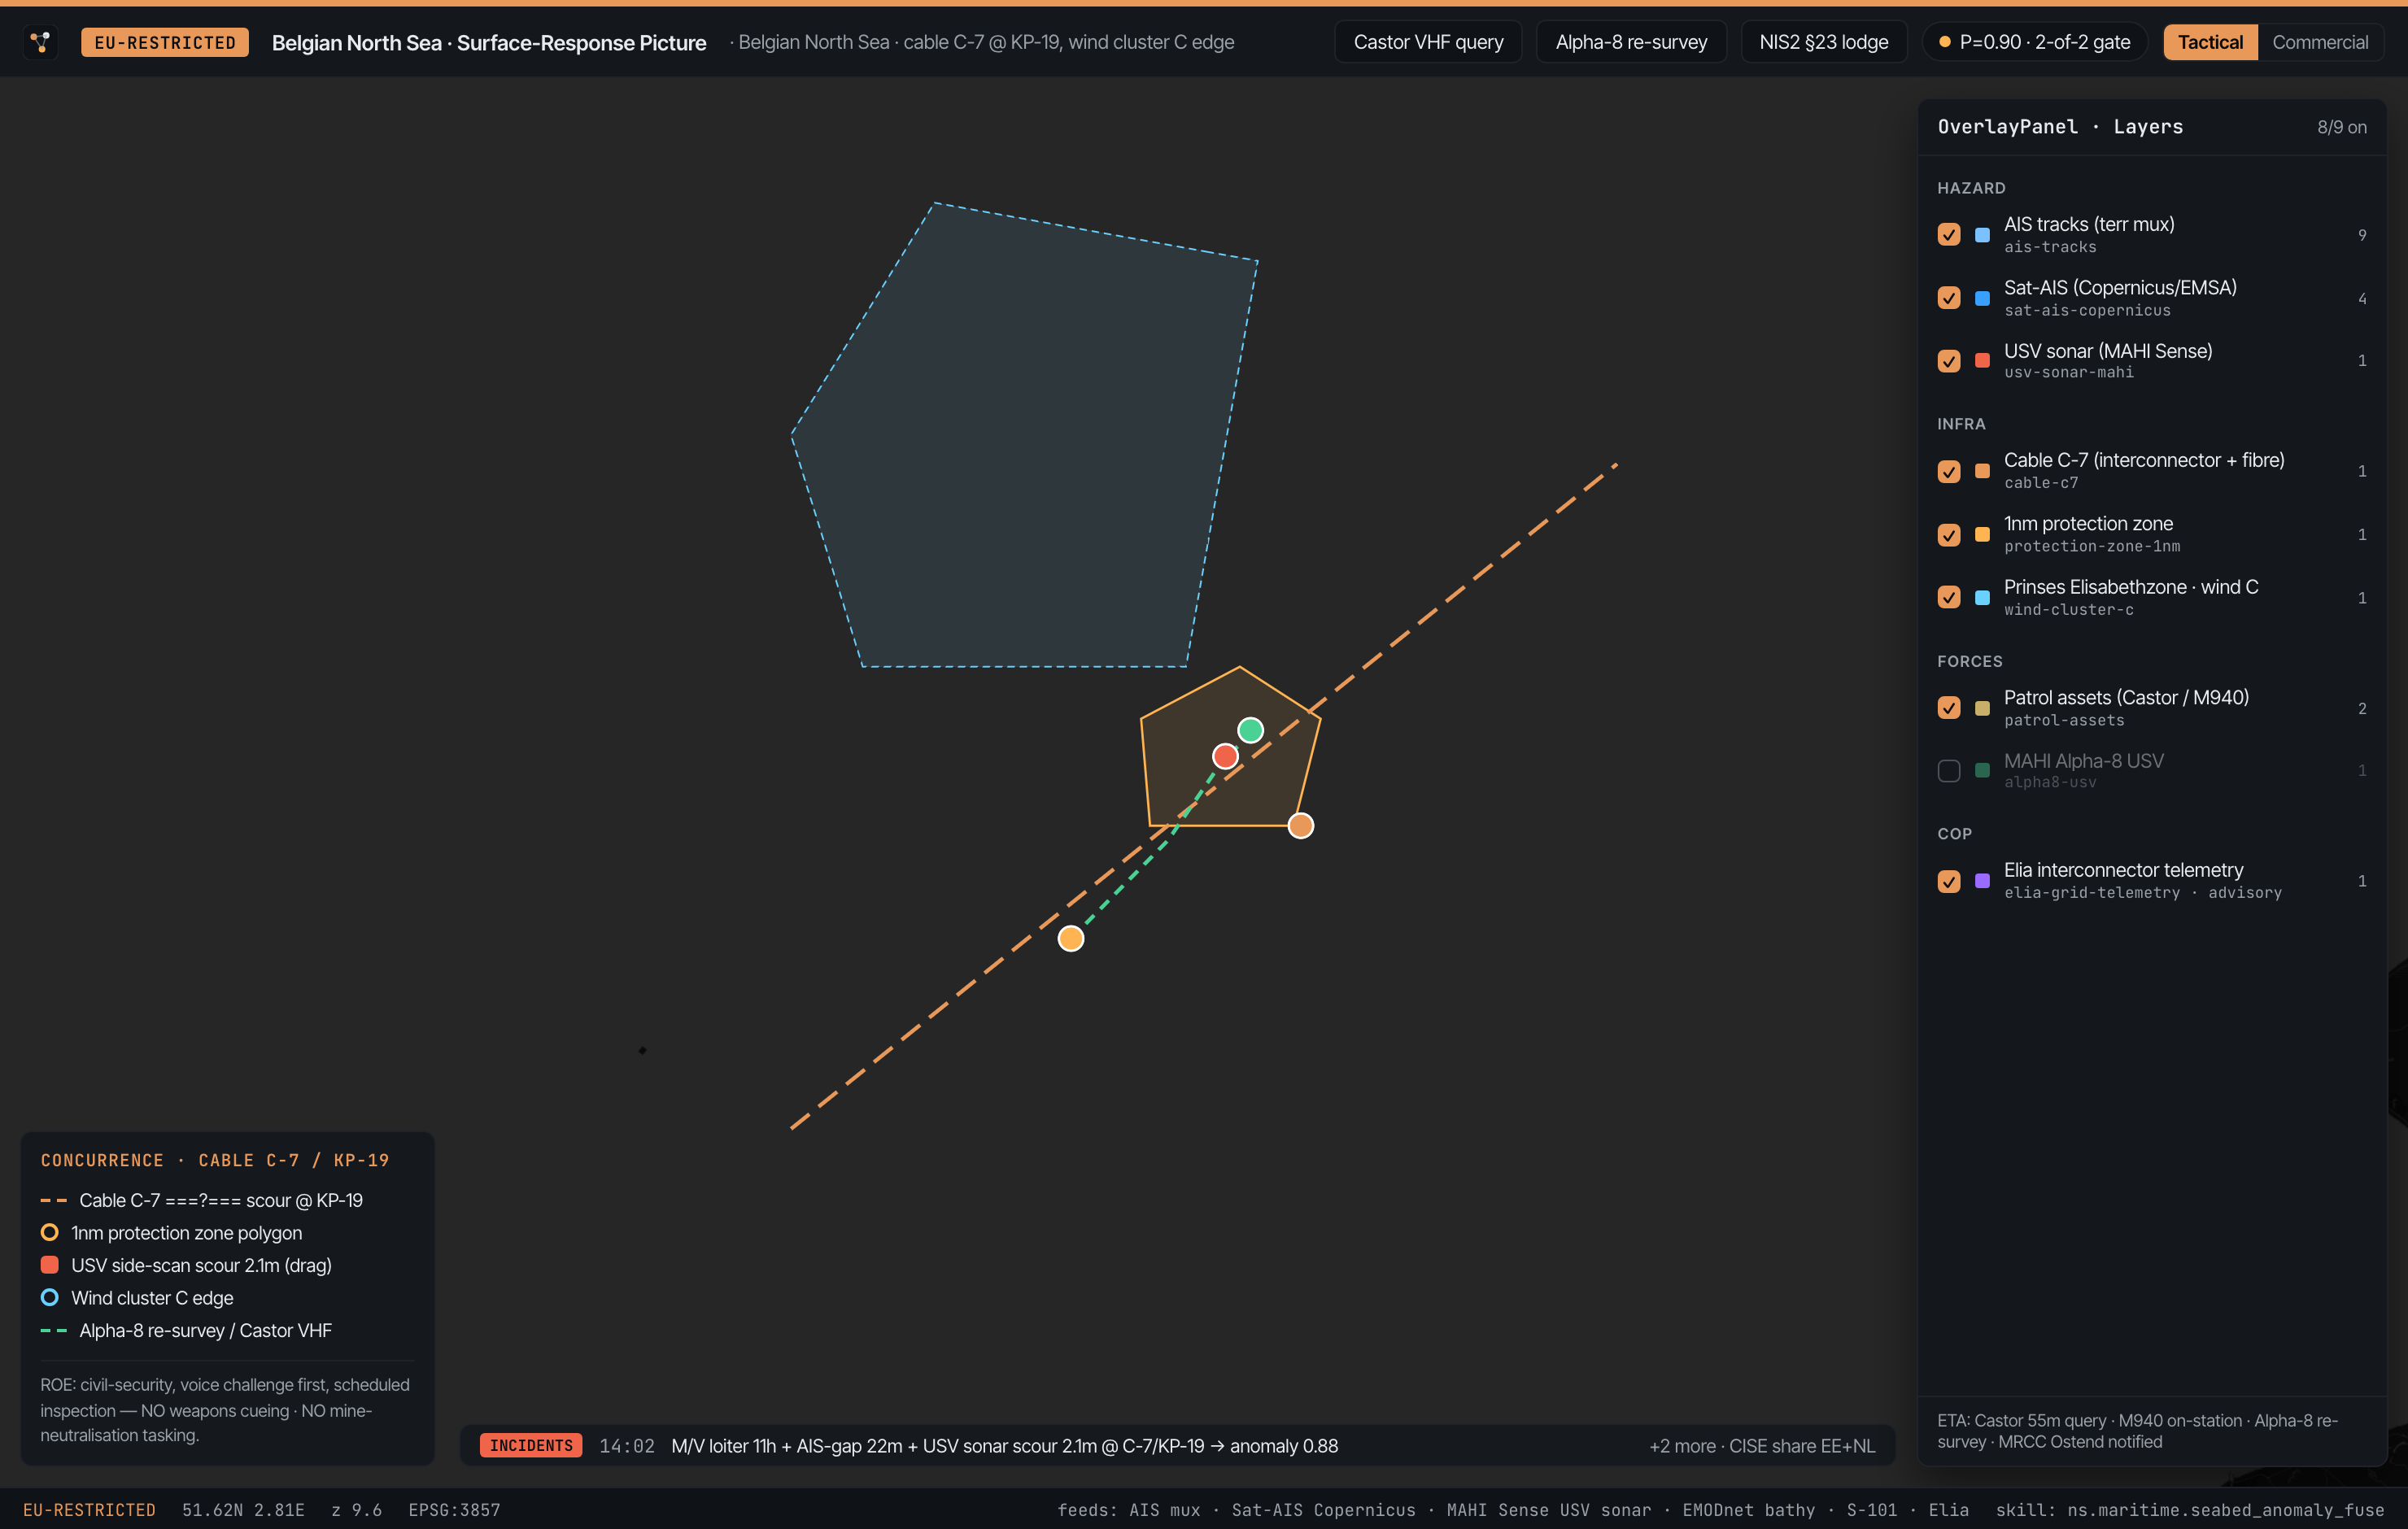The height and width of the screenshot is (1529, 2408).
Task: Start the Alpha-8 re-survey action
Action: [1630, 42]
